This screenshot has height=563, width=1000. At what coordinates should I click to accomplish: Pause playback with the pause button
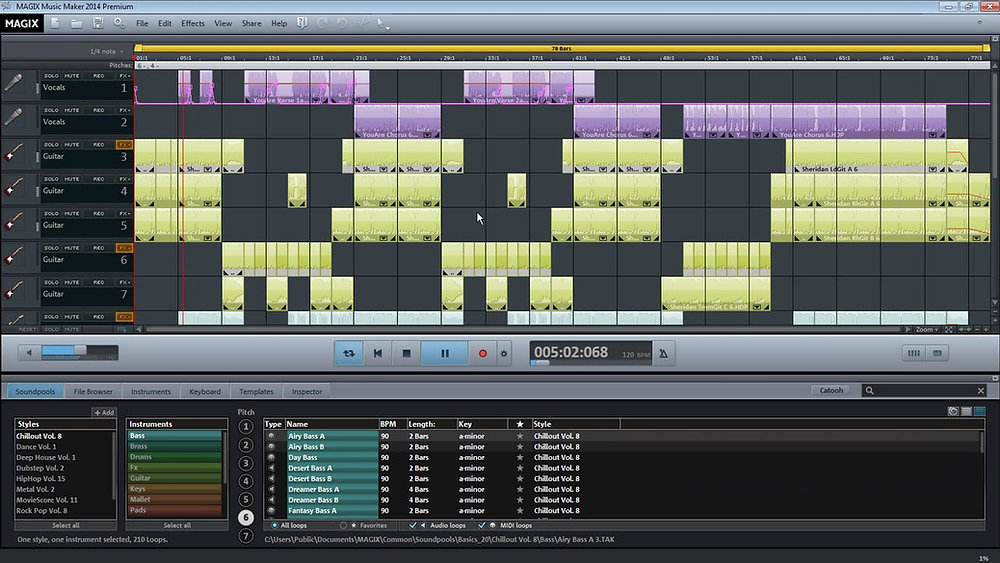pos(445,353)
